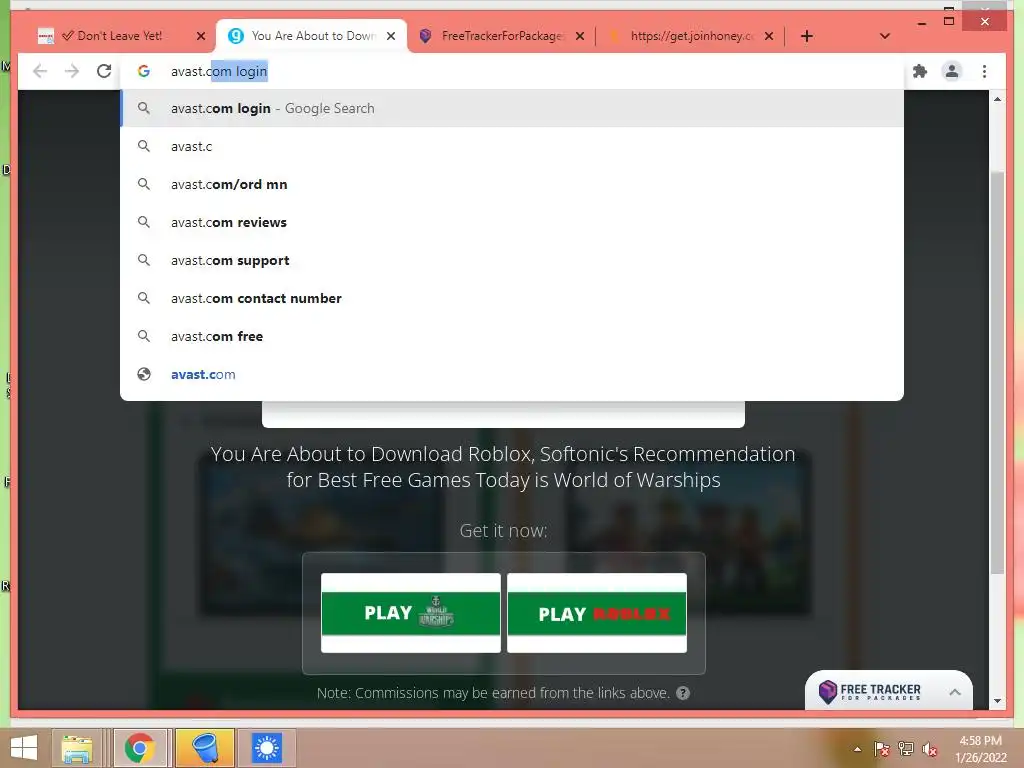Screen dimensions: 1024x768
Task: Expand the tab search chevron
Action: 885,36
